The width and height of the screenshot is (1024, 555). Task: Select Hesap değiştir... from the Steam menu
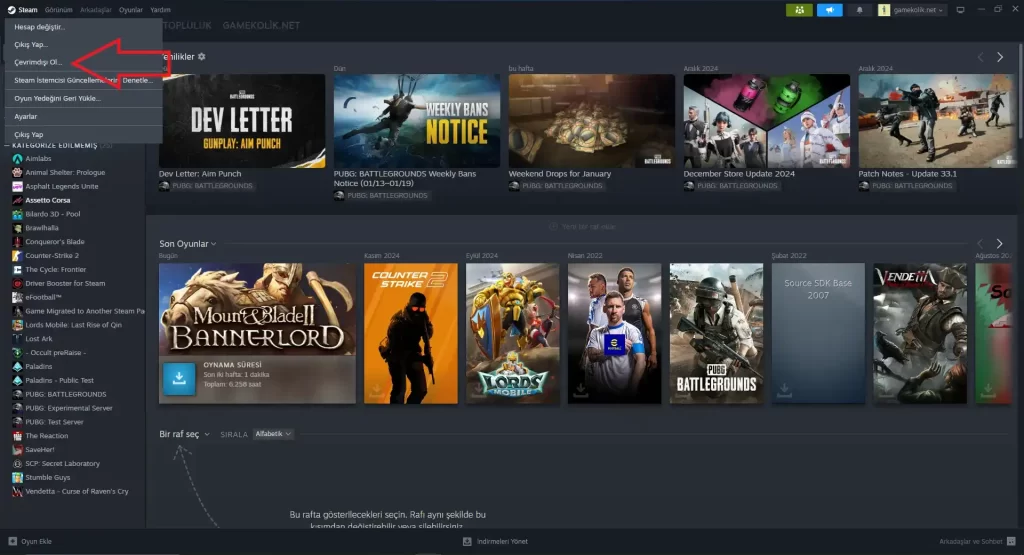point(83,27)
